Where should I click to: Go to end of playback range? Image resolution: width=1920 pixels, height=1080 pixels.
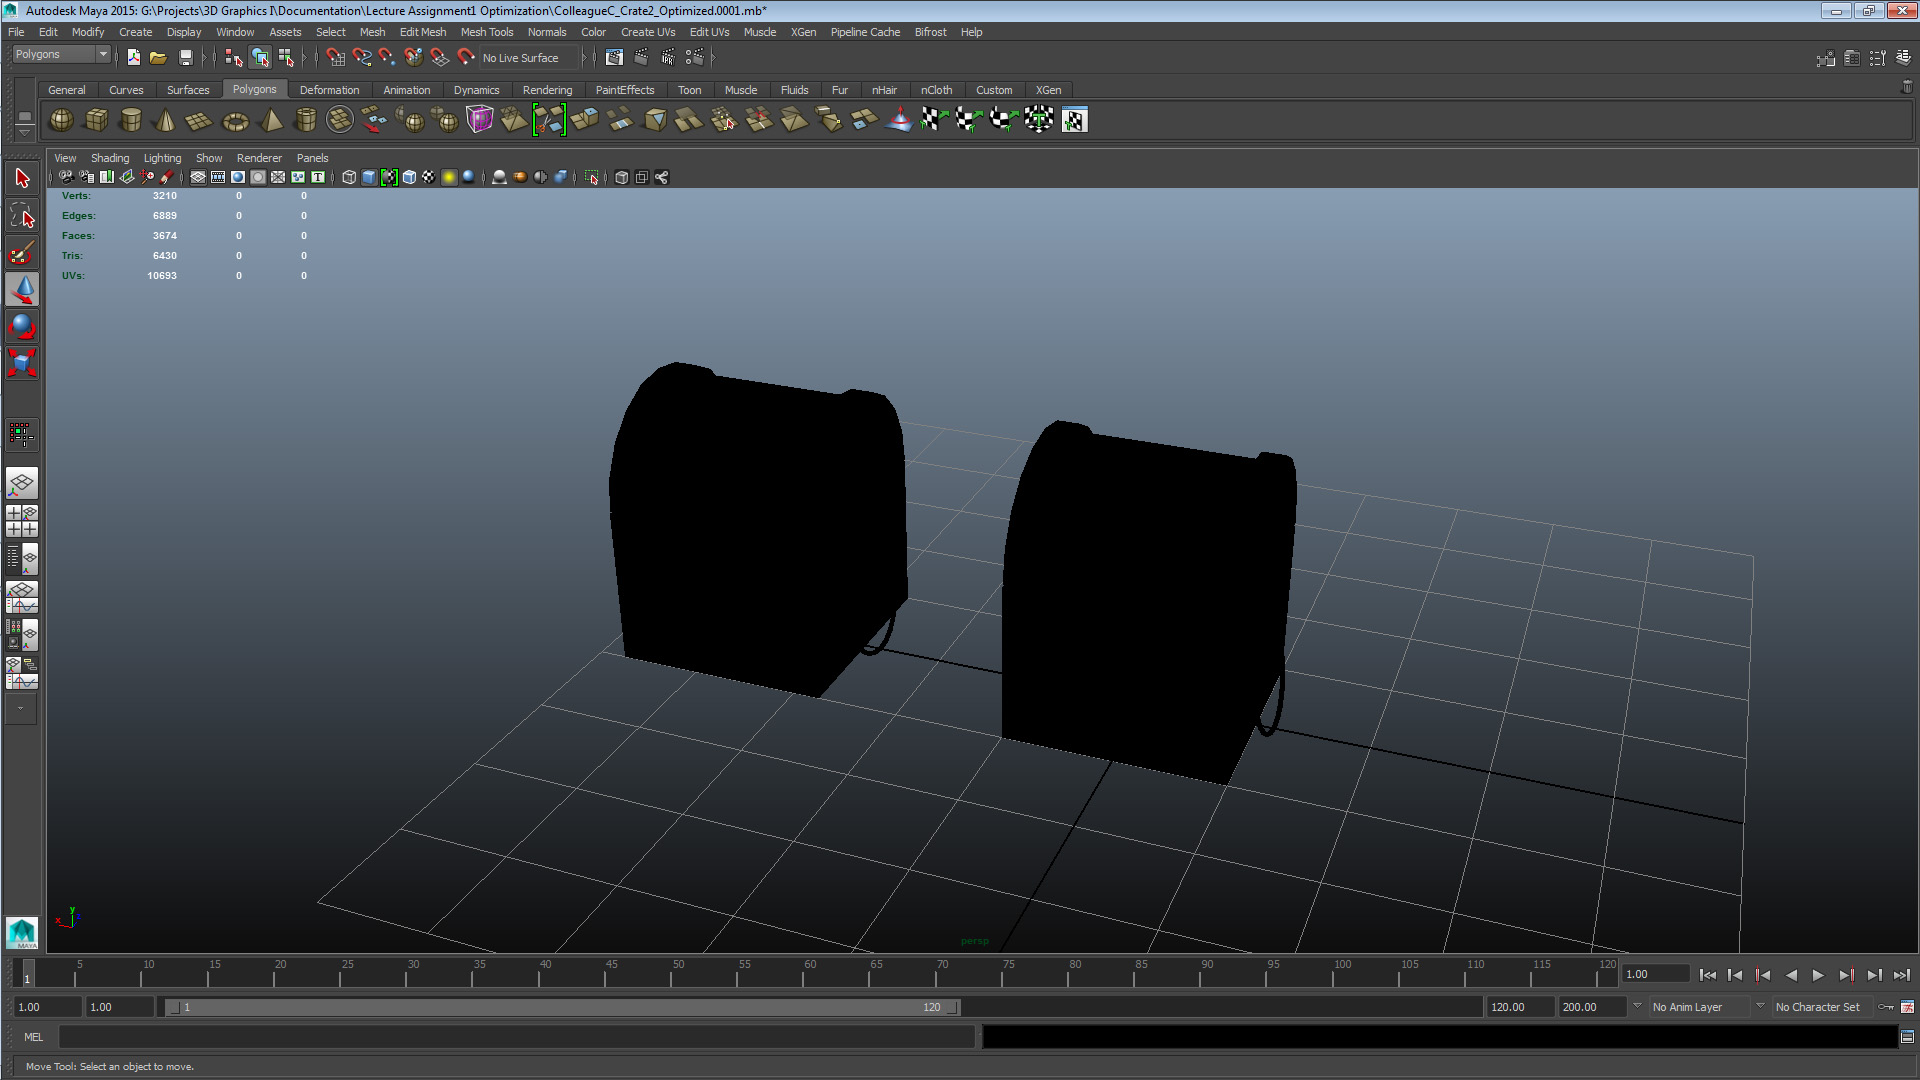coord(1901,975)
